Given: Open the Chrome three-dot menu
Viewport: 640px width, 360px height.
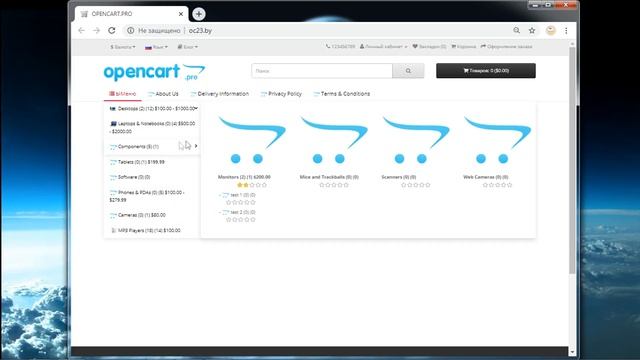Looking at the screenshot, I should pyautogui.click(x=566, y=31).
